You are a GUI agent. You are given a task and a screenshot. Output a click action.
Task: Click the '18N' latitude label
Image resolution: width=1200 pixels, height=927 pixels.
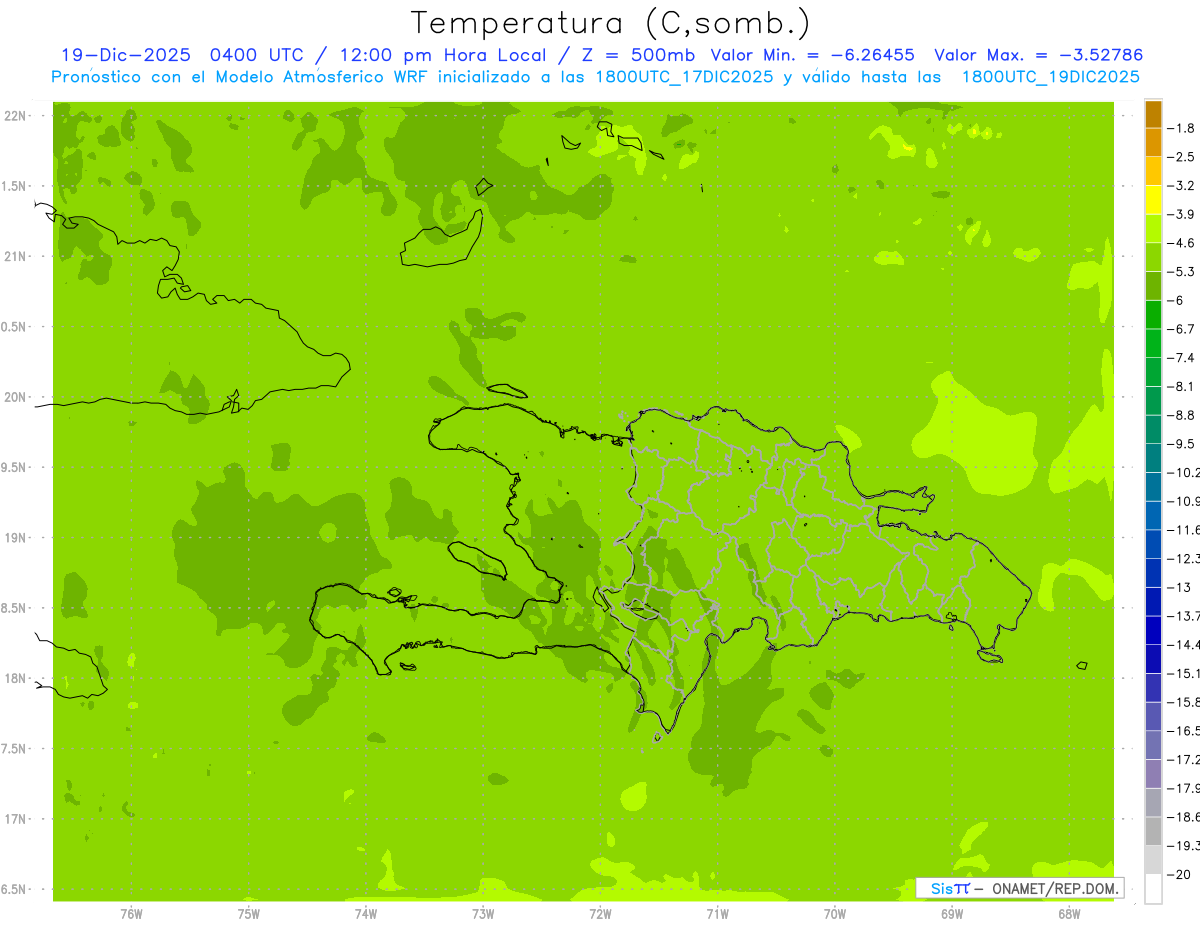tap(16, 678)
